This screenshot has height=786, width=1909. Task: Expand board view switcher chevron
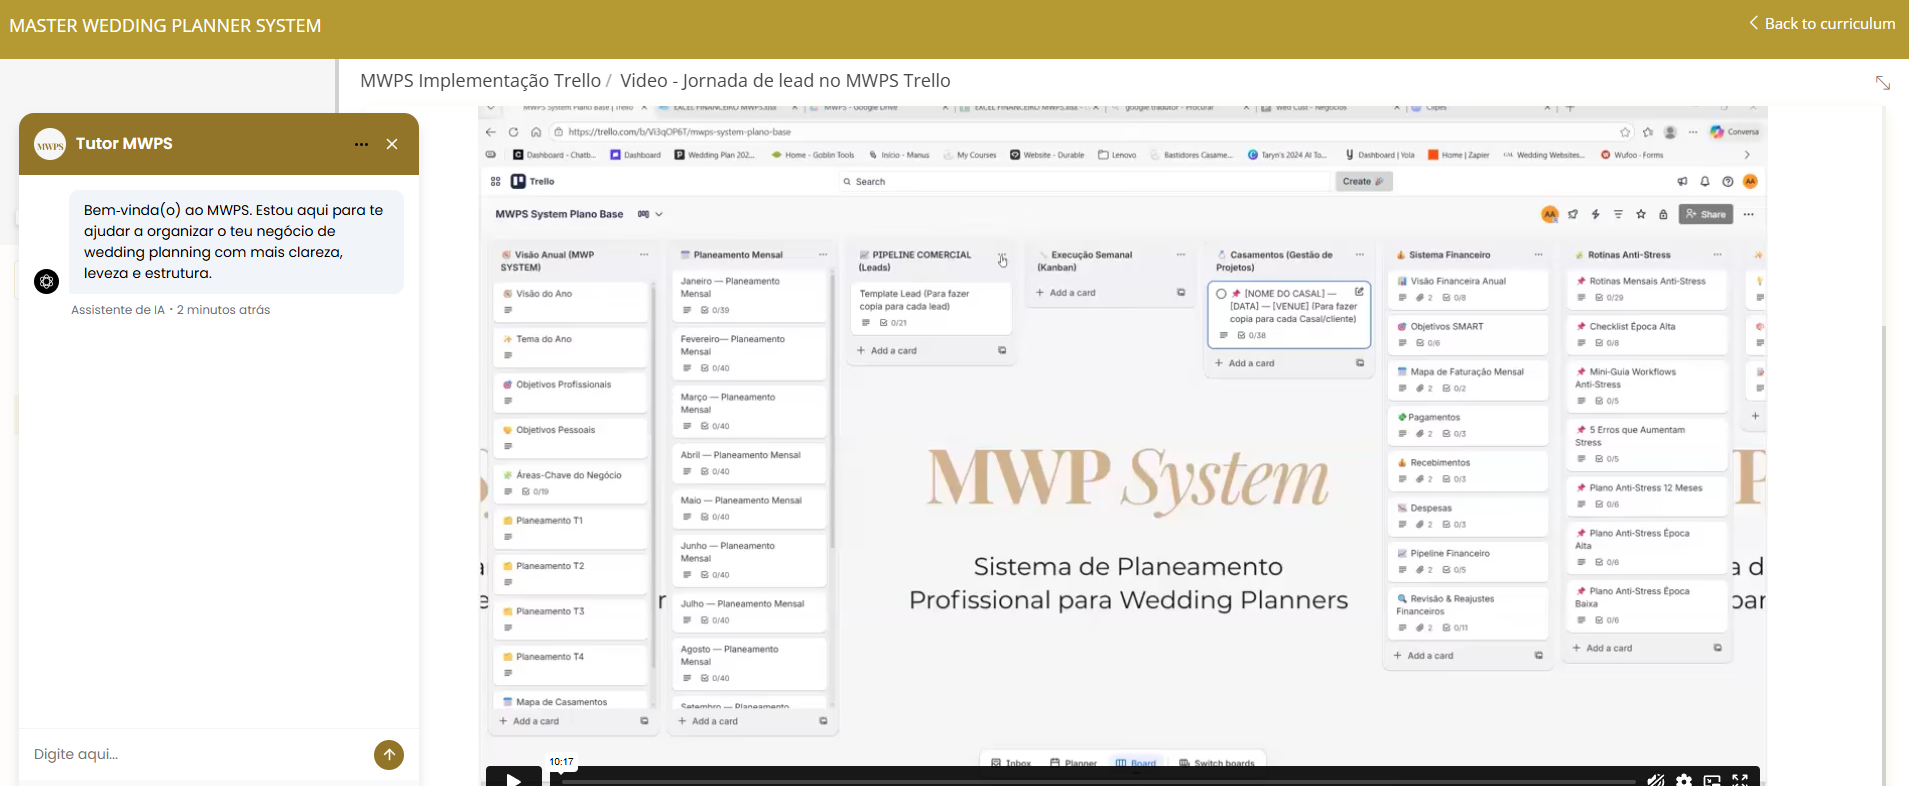pos(659,214)
